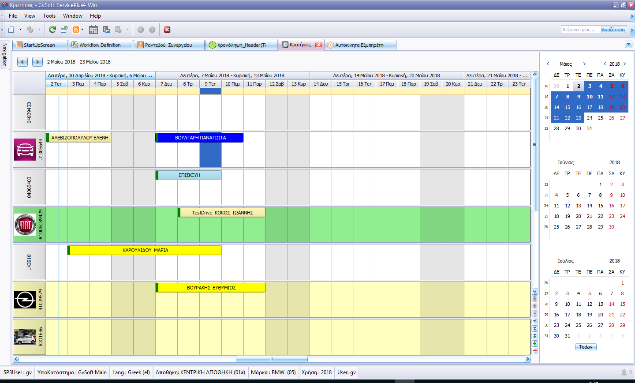635x383 pixels.
Task: Open the Help menu
Action: 95,16
